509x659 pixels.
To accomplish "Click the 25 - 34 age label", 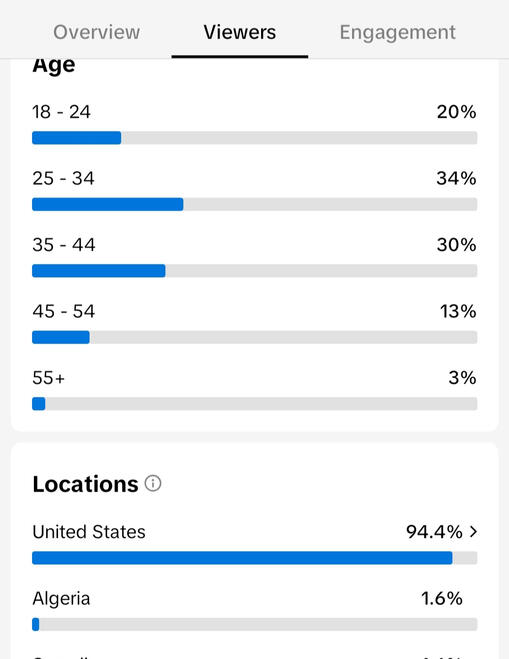I will pos(63,178).
